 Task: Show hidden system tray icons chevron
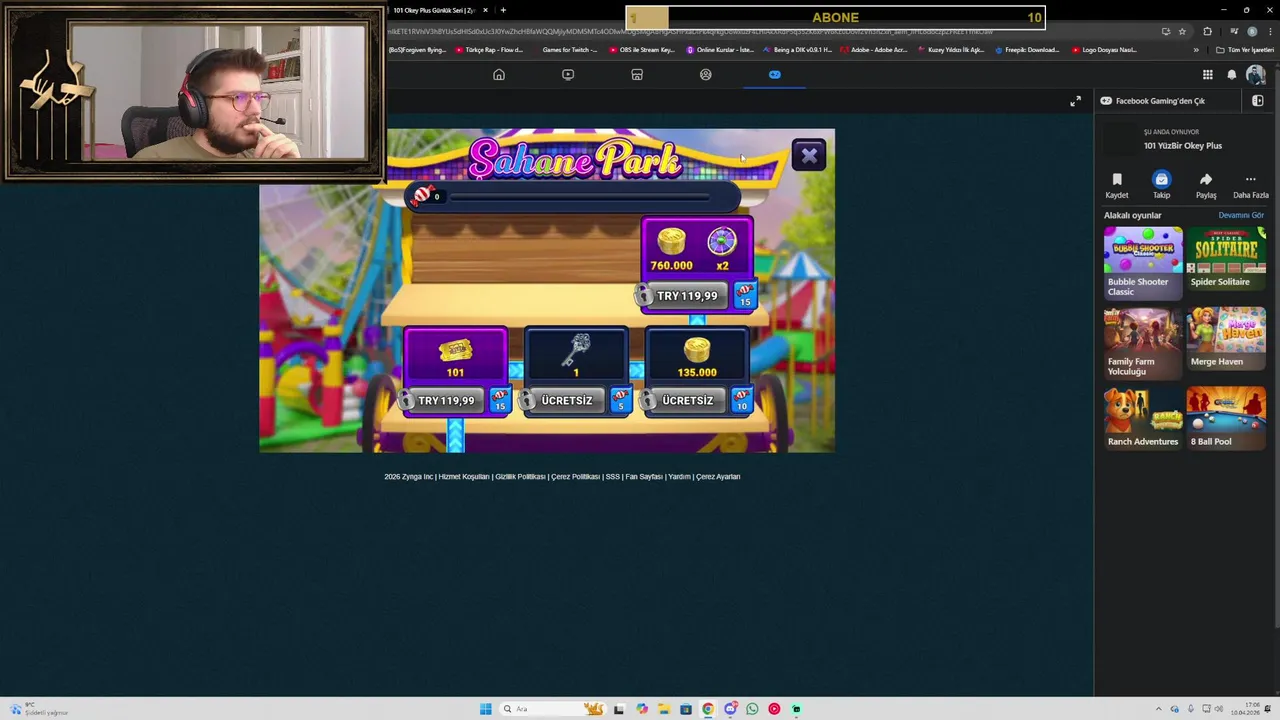[x=1159, y=709]
